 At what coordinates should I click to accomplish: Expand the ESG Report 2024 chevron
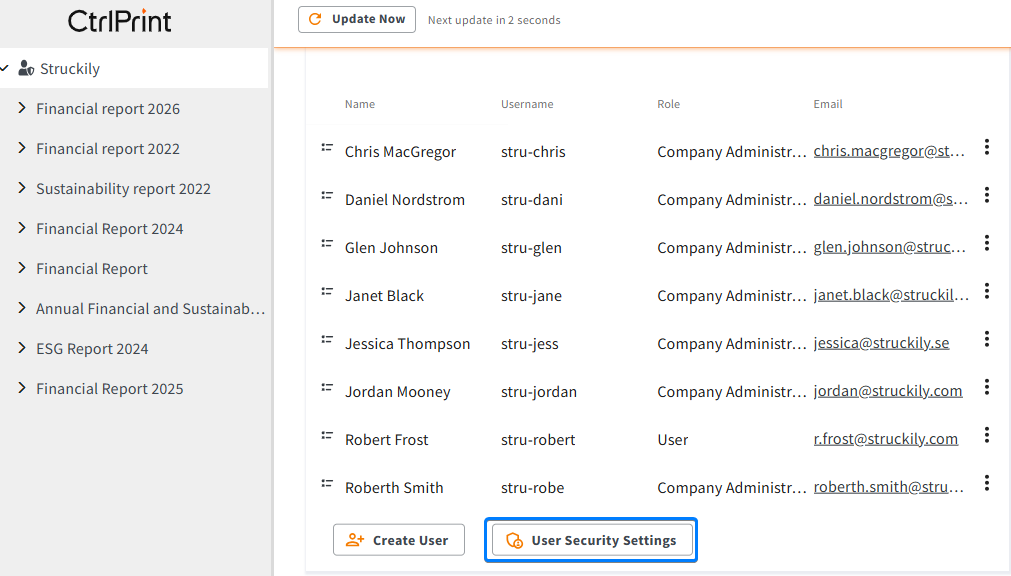[x=22, y=348]
